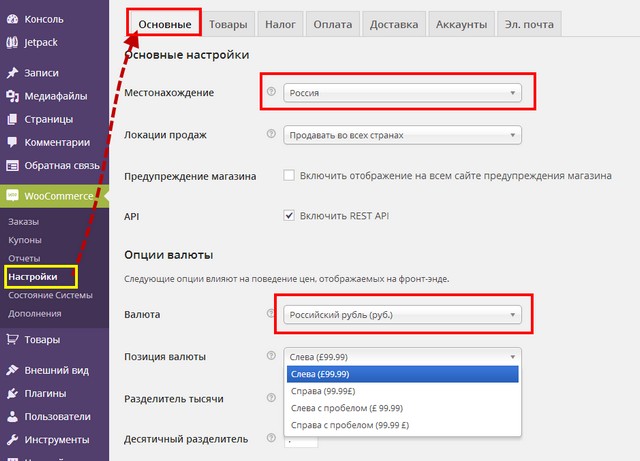Click the Плагины plug icon
This screenshot has width=640, height=461.
tap(13, 393)
